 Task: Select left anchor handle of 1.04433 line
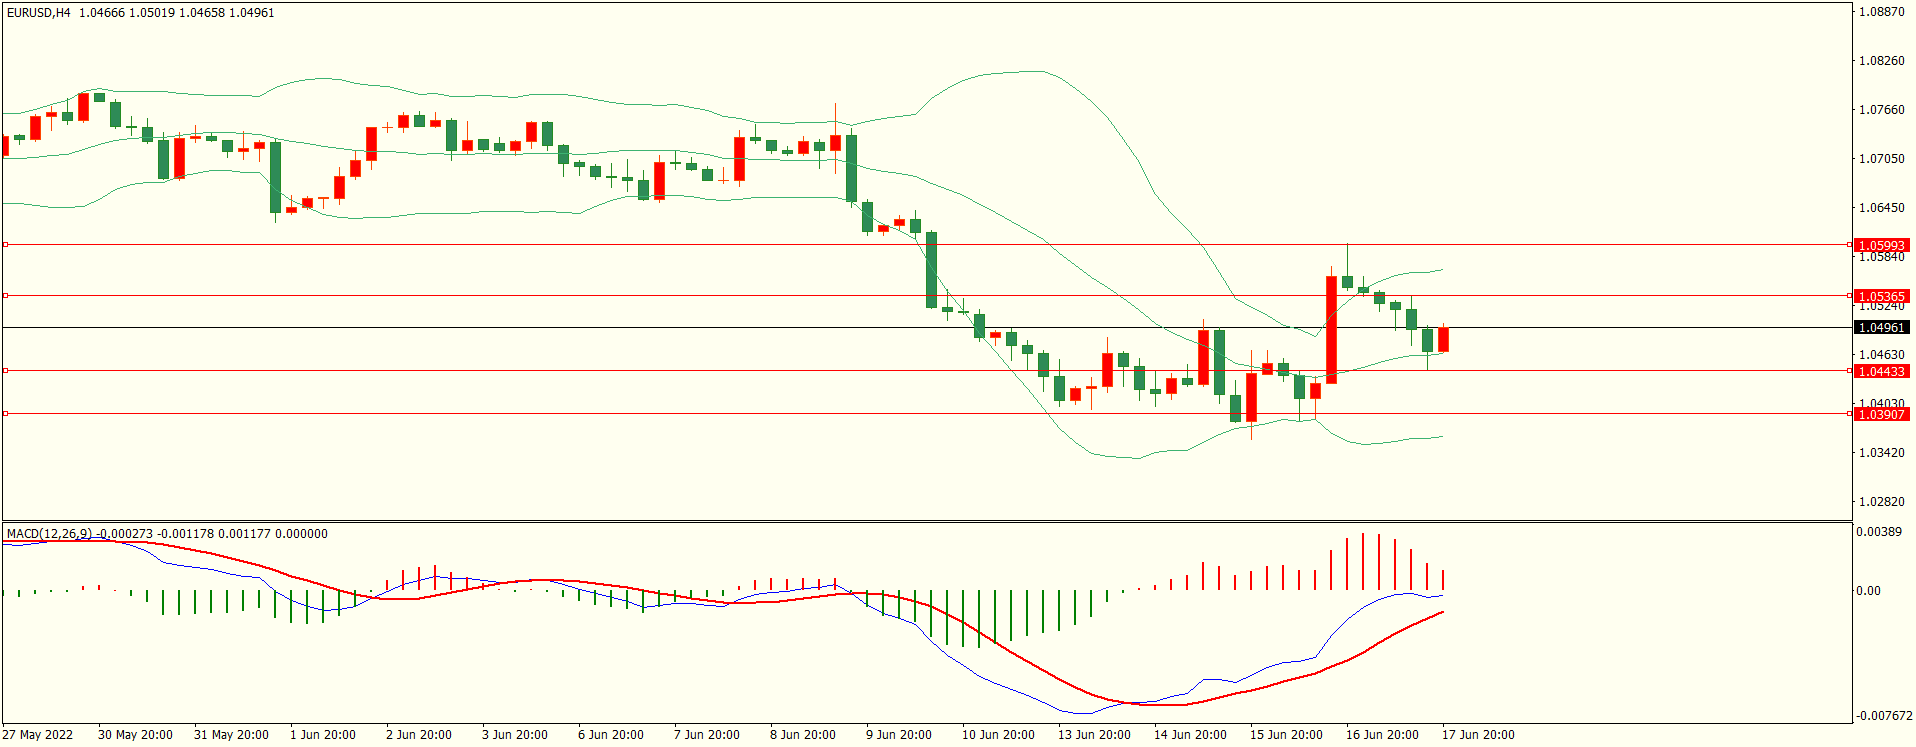click(5, 370)
